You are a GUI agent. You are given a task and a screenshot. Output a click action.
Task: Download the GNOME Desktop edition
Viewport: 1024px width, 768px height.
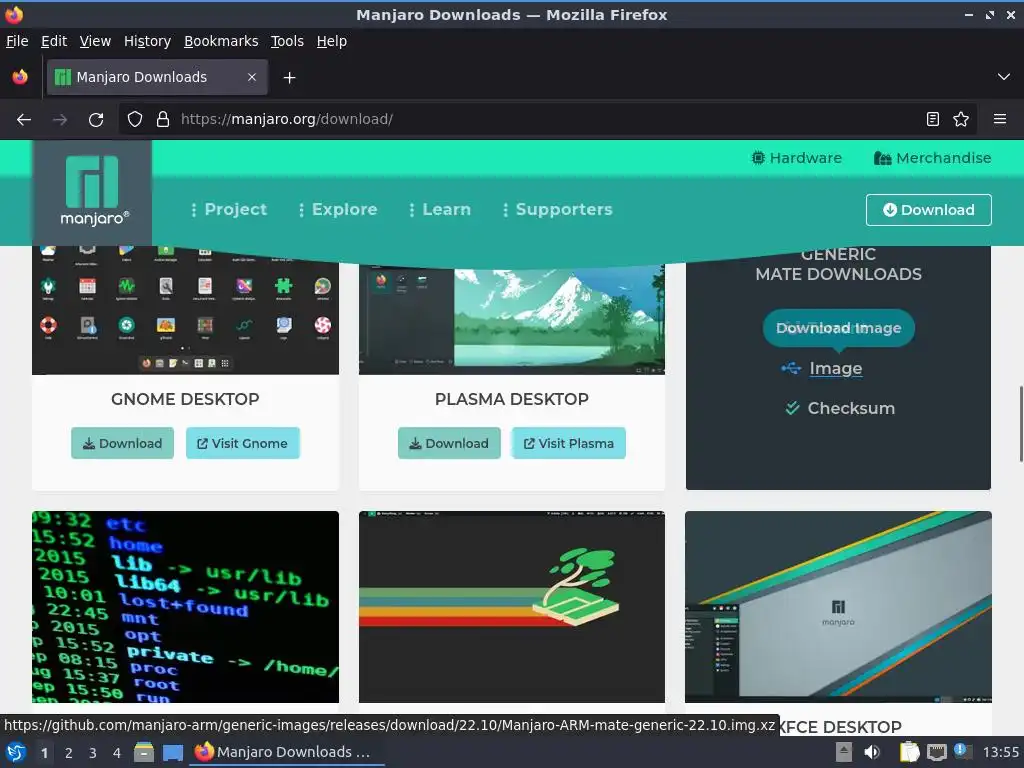point(123,443)
